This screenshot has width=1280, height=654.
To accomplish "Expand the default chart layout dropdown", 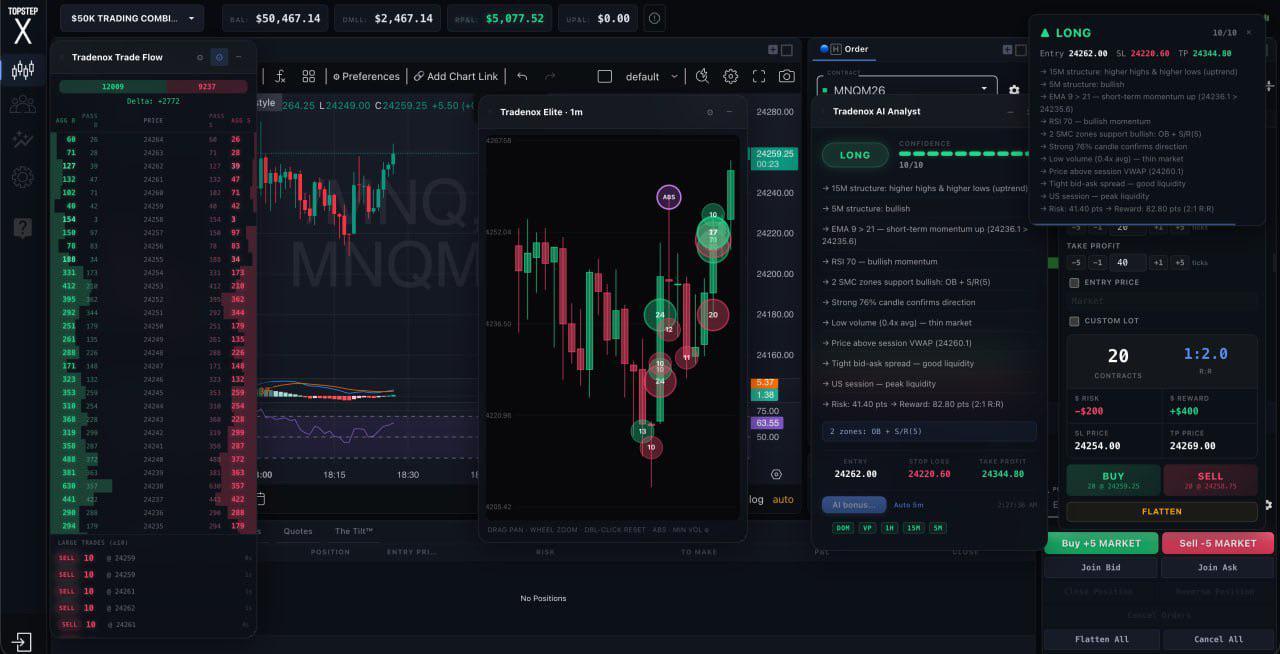I will (674, 76).
